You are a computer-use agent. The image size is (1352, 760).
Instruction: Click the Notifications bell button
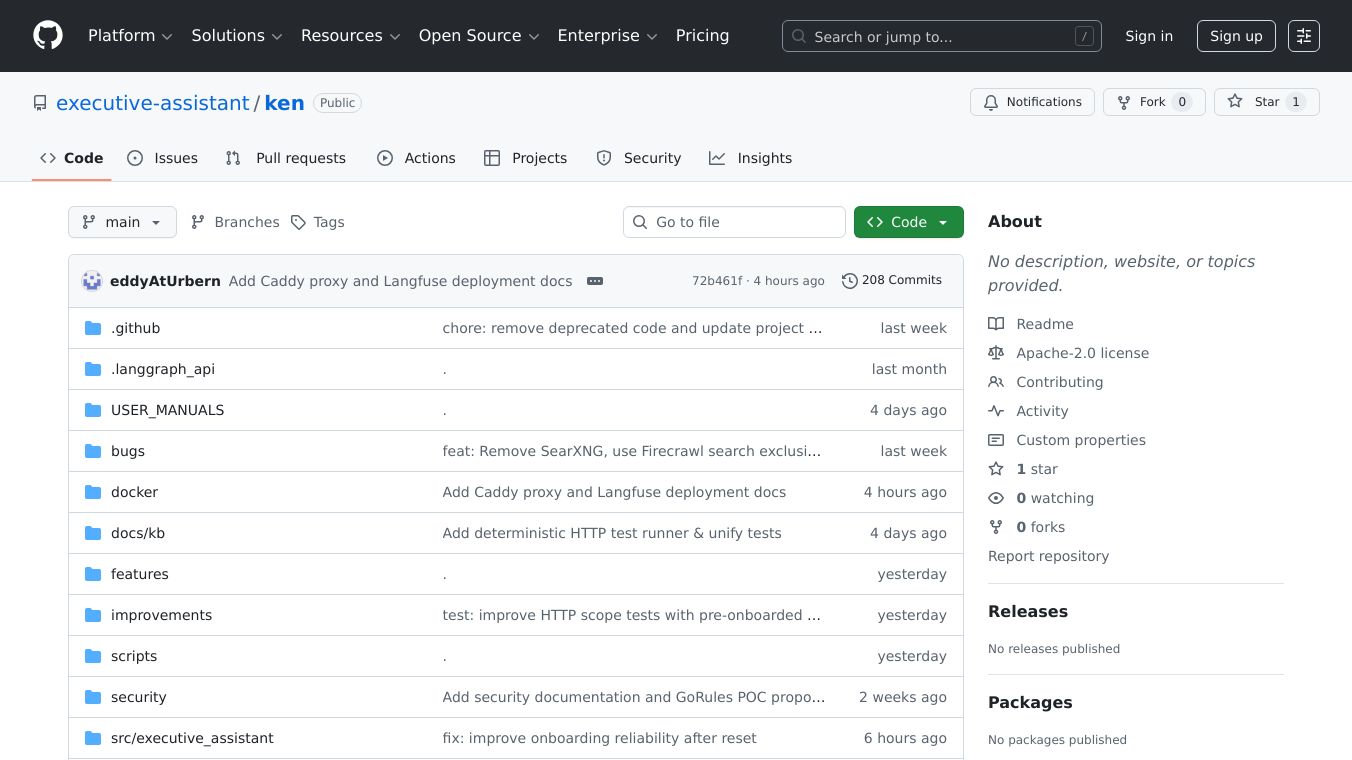pyautogui.click(x=1031, y=102)
